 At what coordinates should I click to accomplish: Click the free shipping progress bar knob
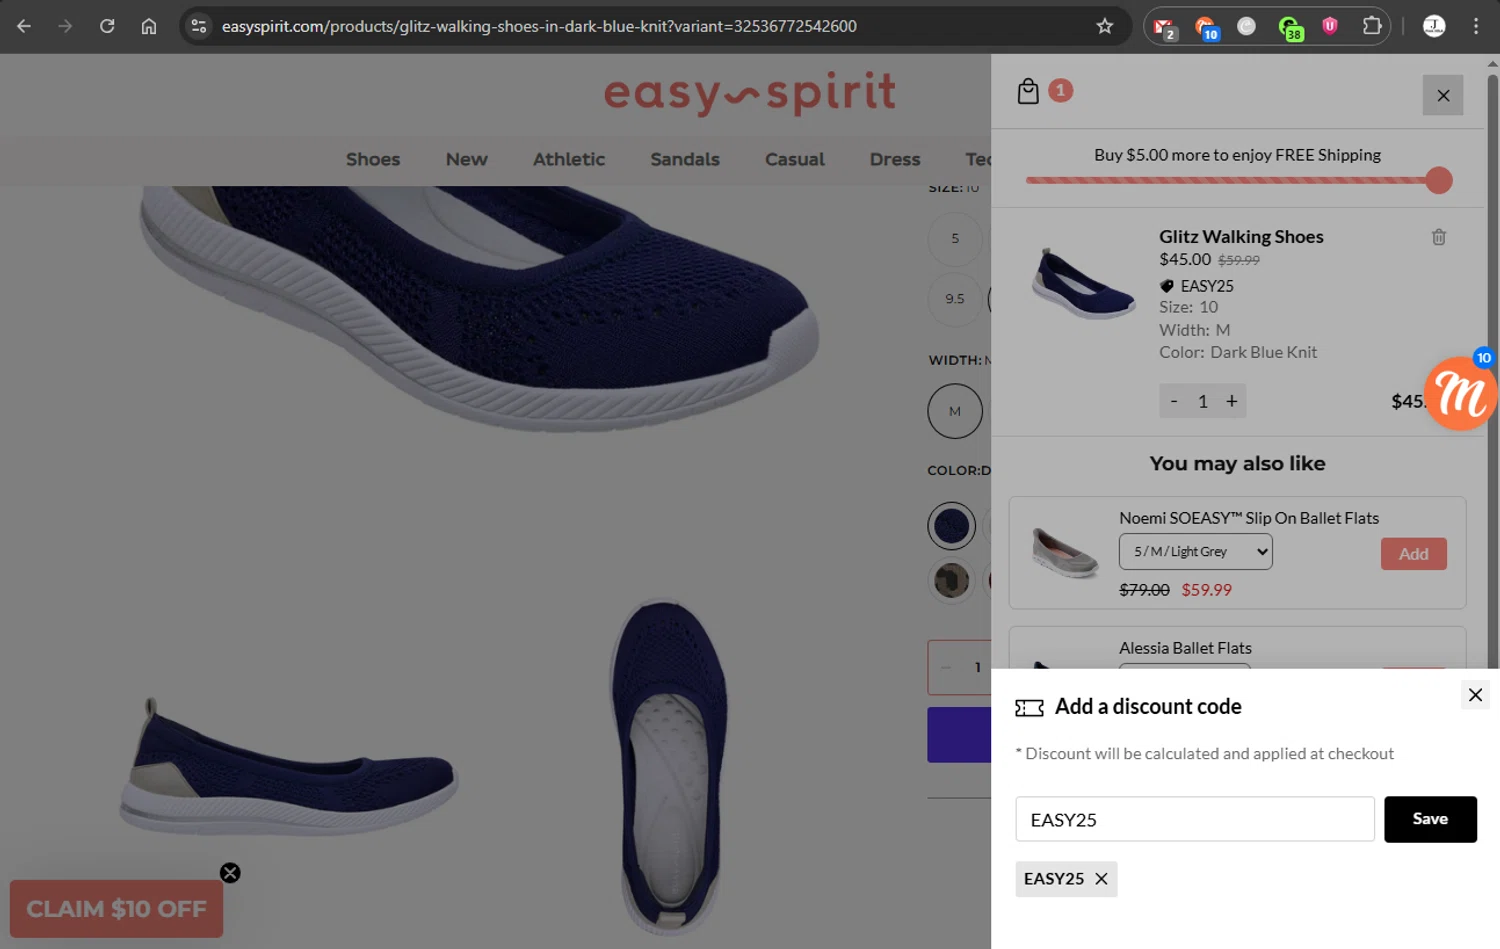1439,181
